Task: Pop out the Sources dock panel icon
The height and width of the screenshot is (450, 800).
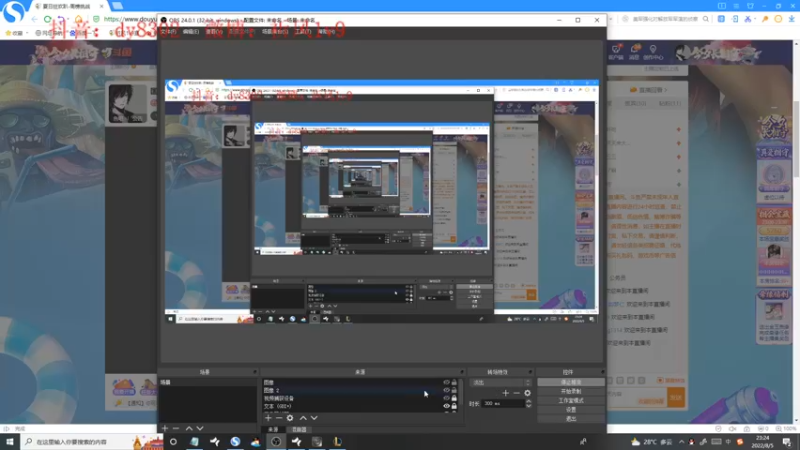Action: pos(462,372)
